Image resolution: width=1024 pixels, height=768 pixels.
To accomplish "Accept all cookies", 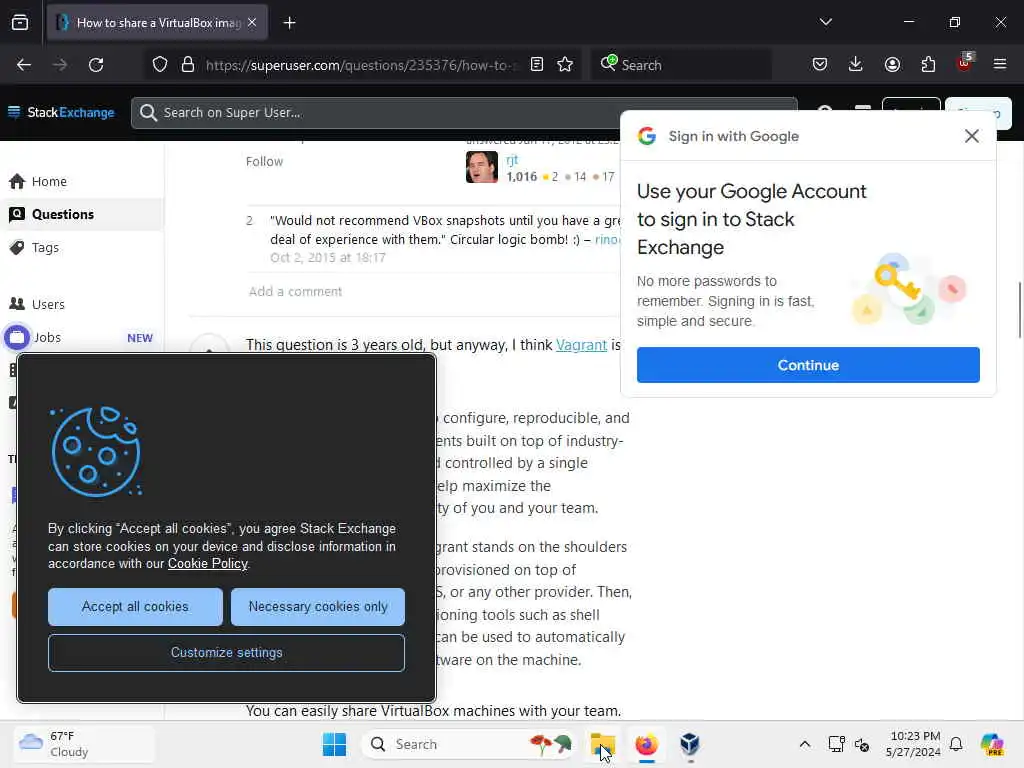I will pos(135,607).
